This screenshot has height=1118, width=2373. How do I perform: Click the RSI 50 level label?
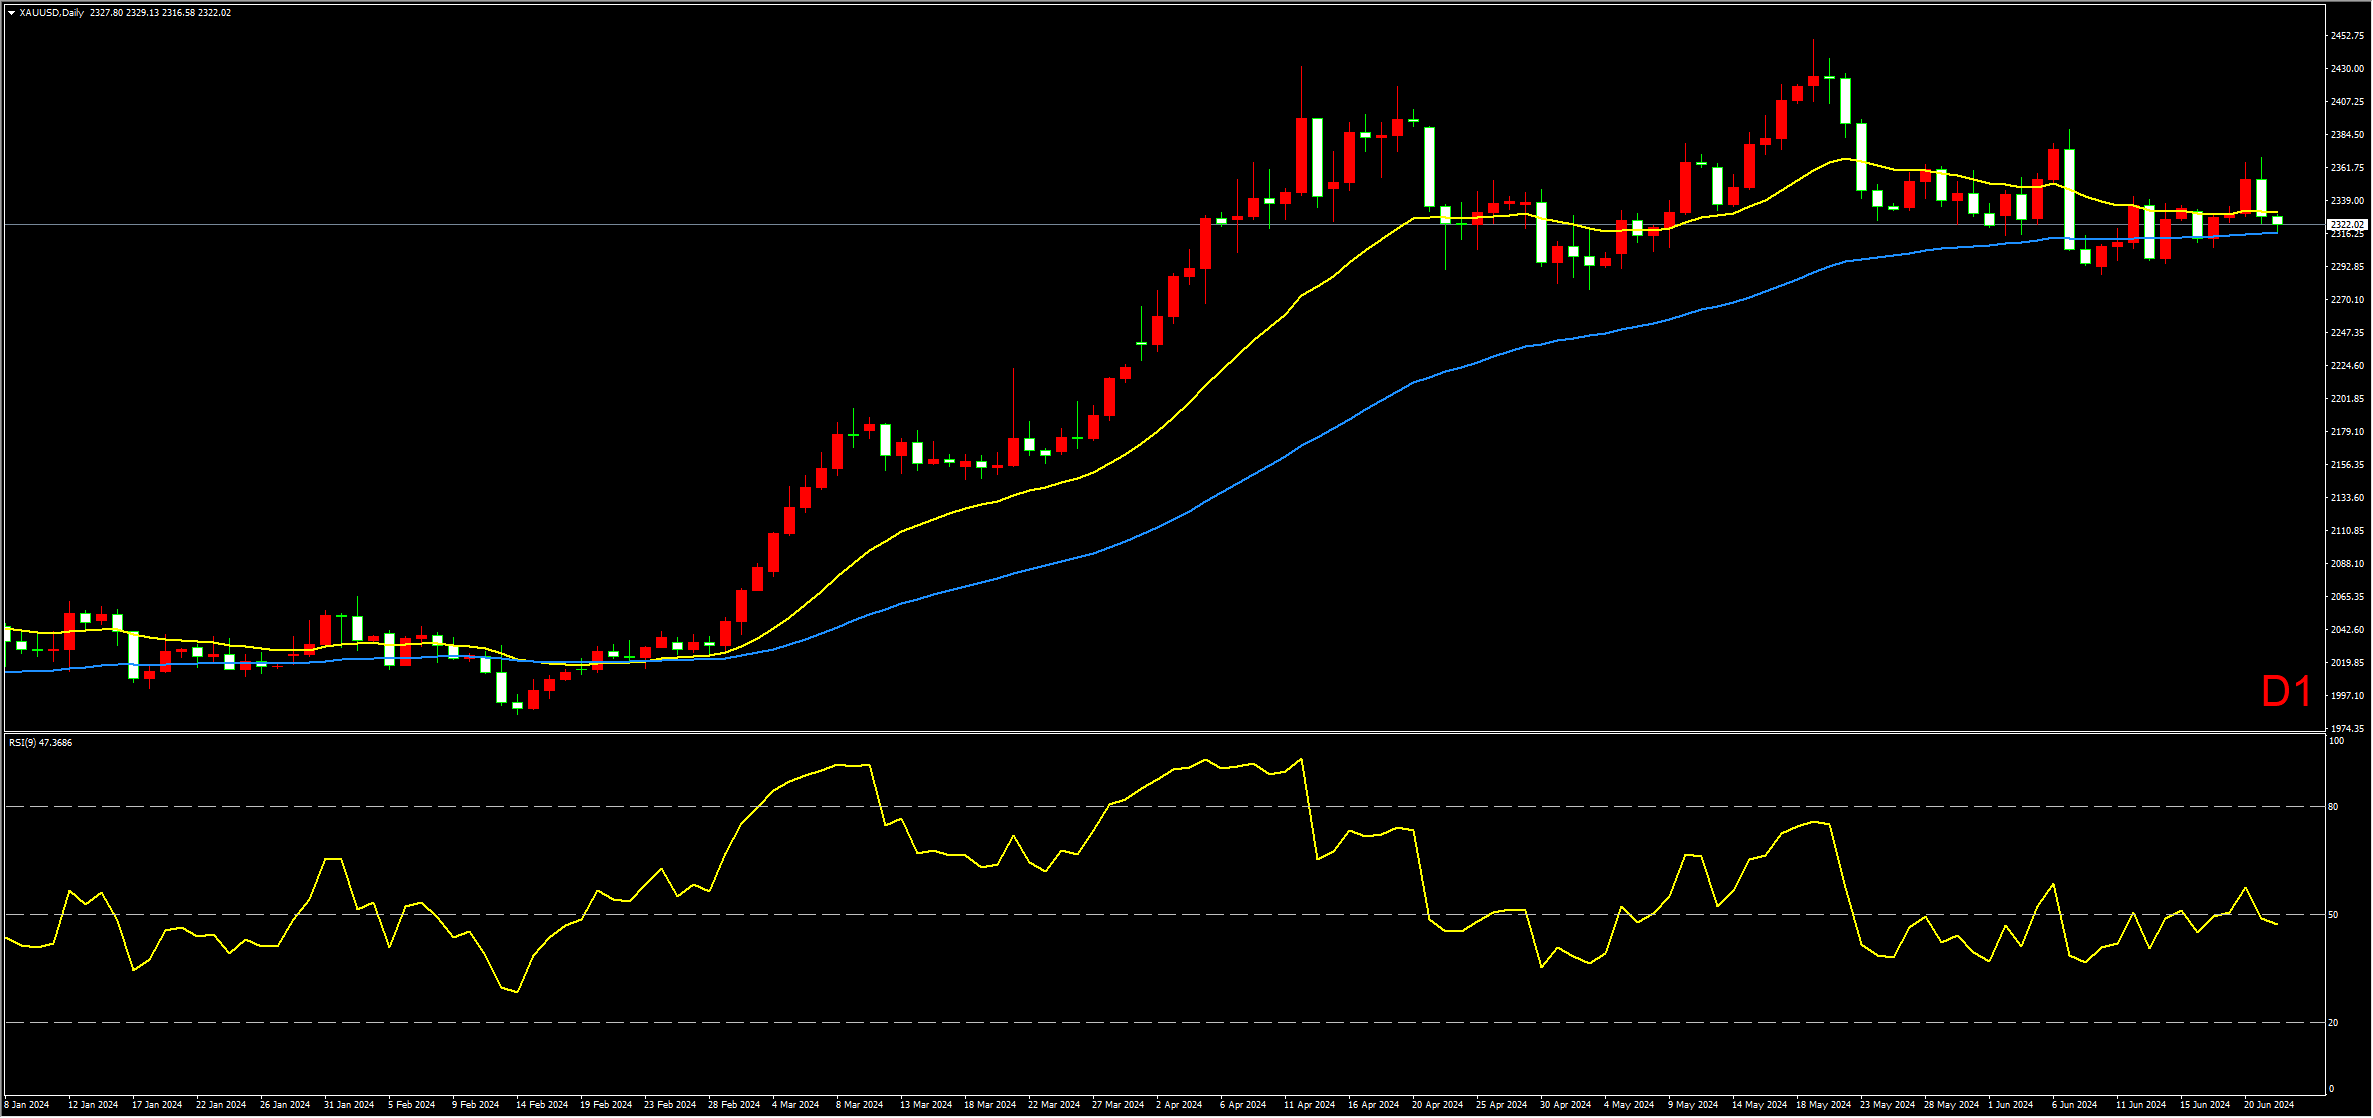pos(2333,914)
